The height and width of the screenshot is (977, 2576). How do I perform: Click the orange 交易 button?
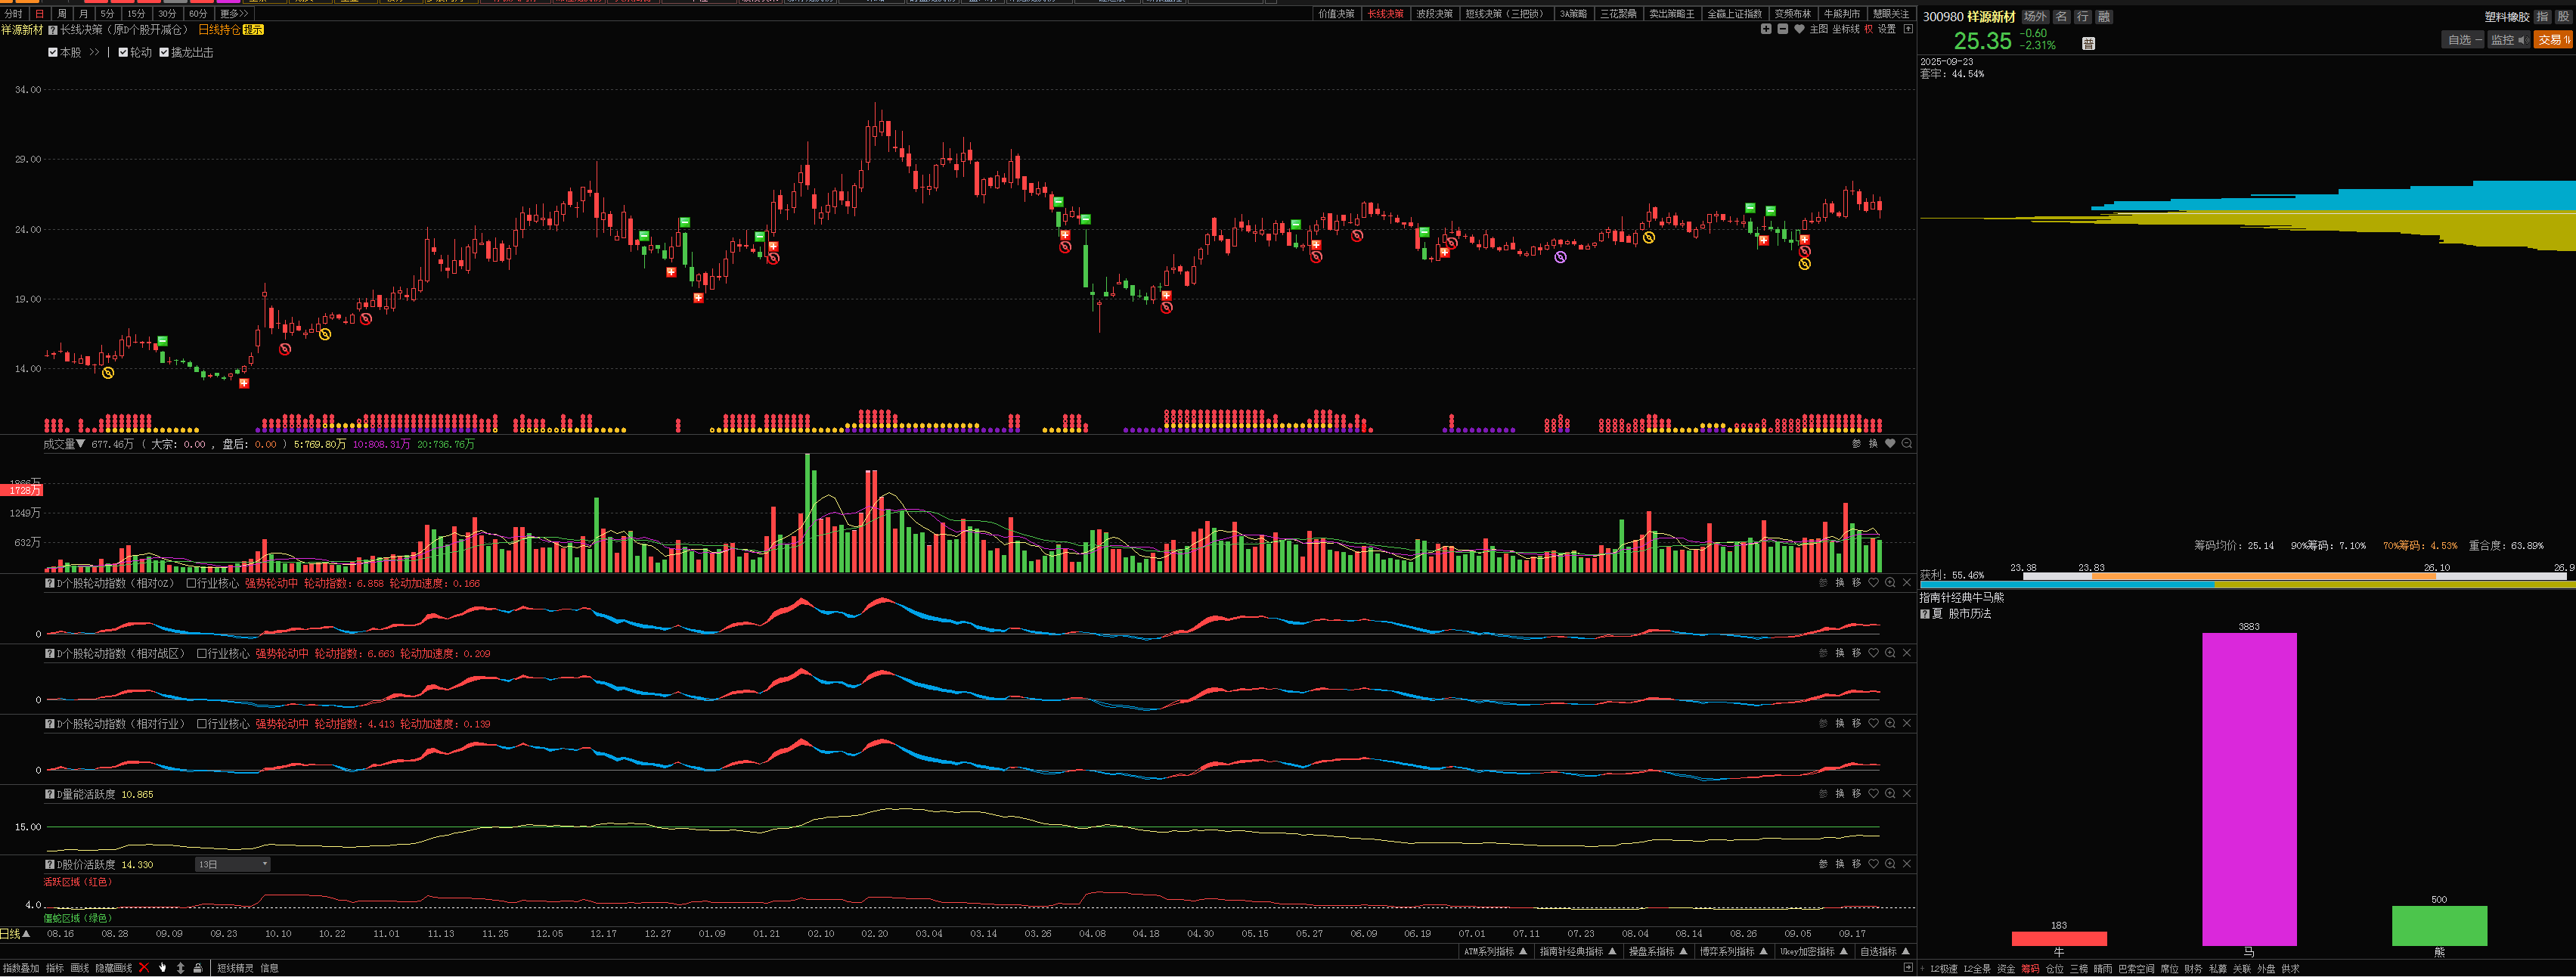click(x=2552, y=40)
